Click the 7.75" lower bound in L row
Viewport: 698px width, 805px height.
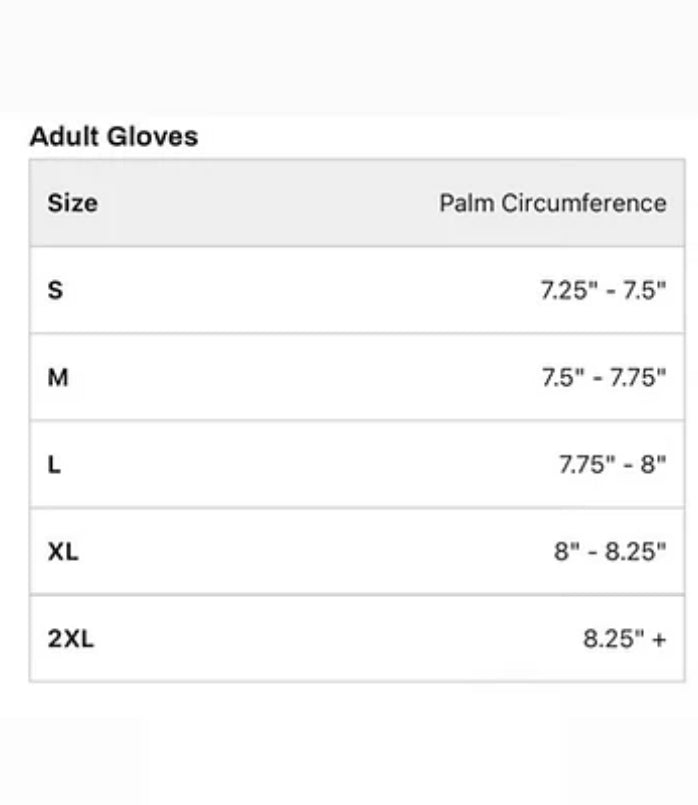pos(585,465)
